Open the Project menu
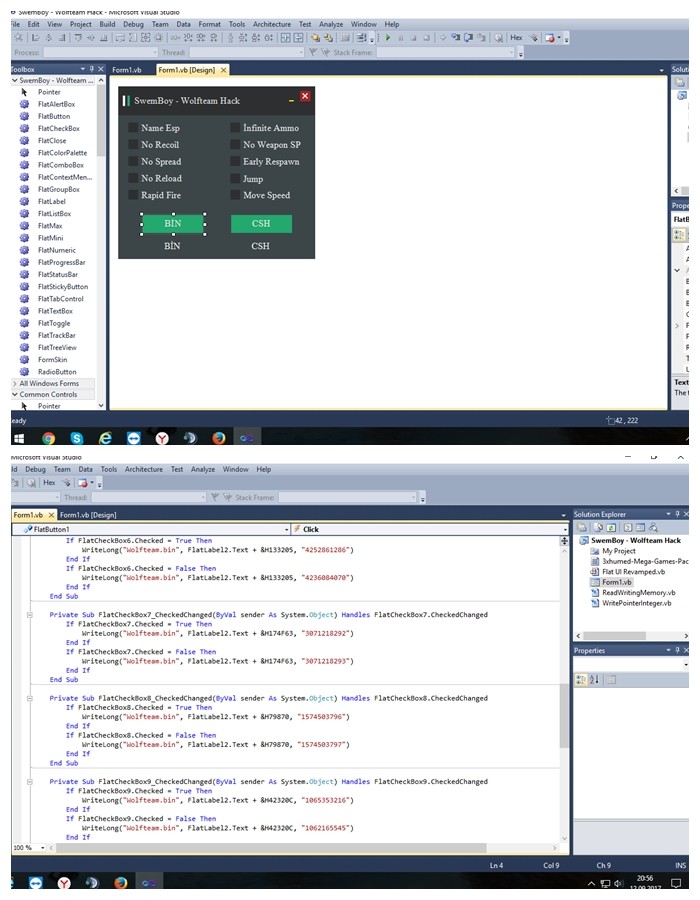 [x=80, y=24]
